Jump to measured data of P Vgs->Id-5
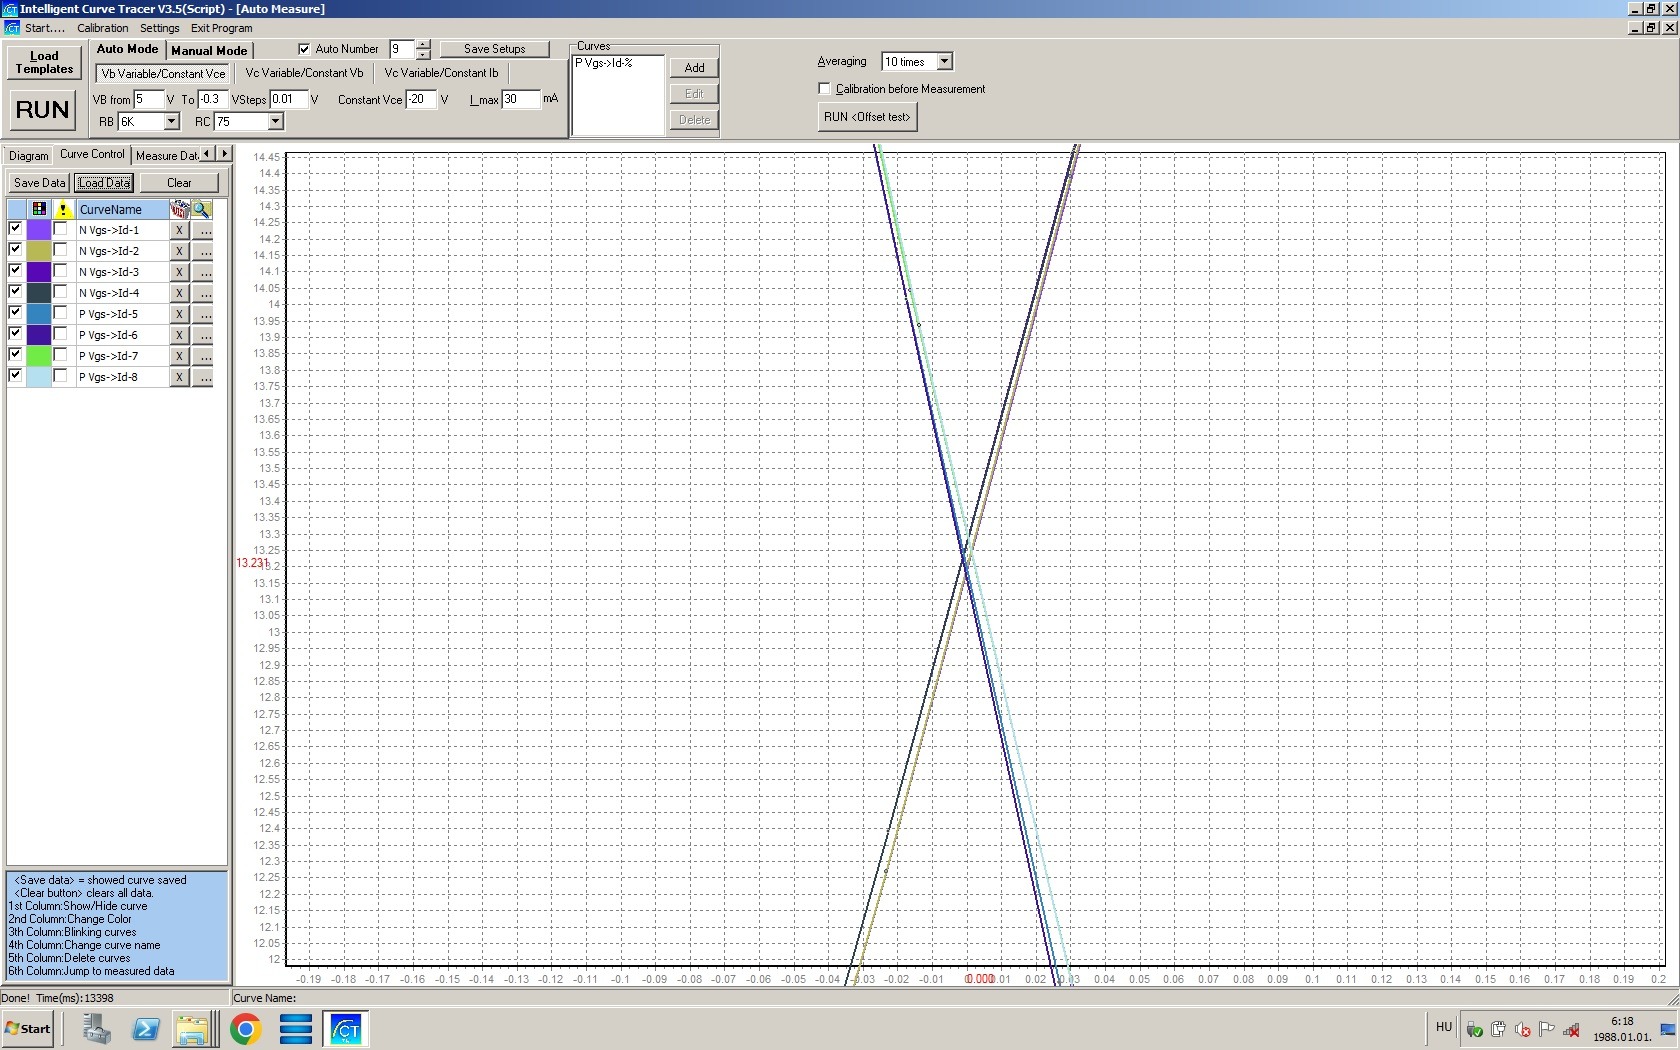 (x=203, y=314)
